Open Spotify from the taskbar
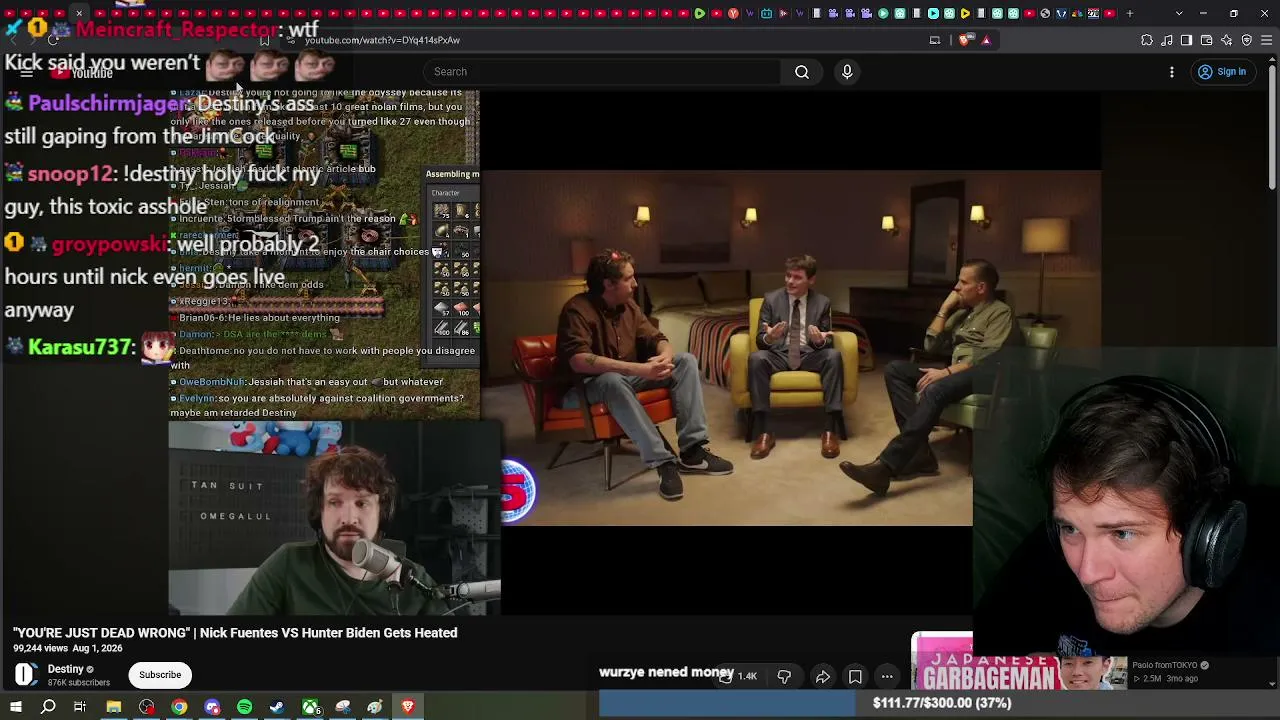The image size is (1280, 720). tap(244, 707)
